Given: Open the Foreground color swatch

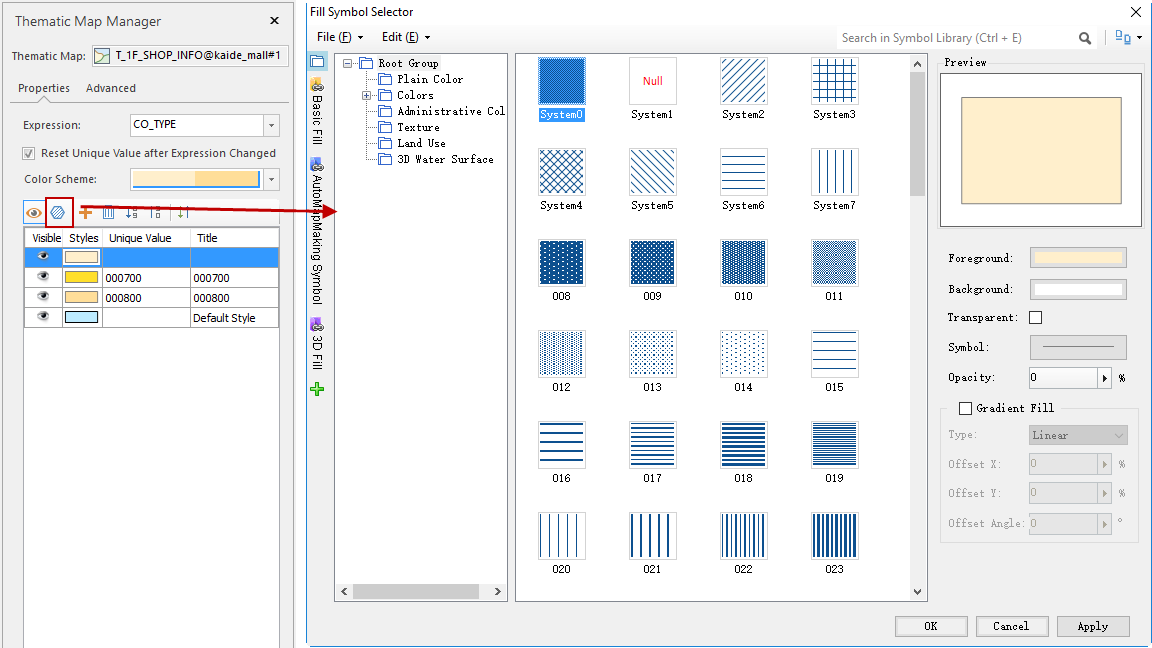Looking at the screenshot, I should point(1078,258).
